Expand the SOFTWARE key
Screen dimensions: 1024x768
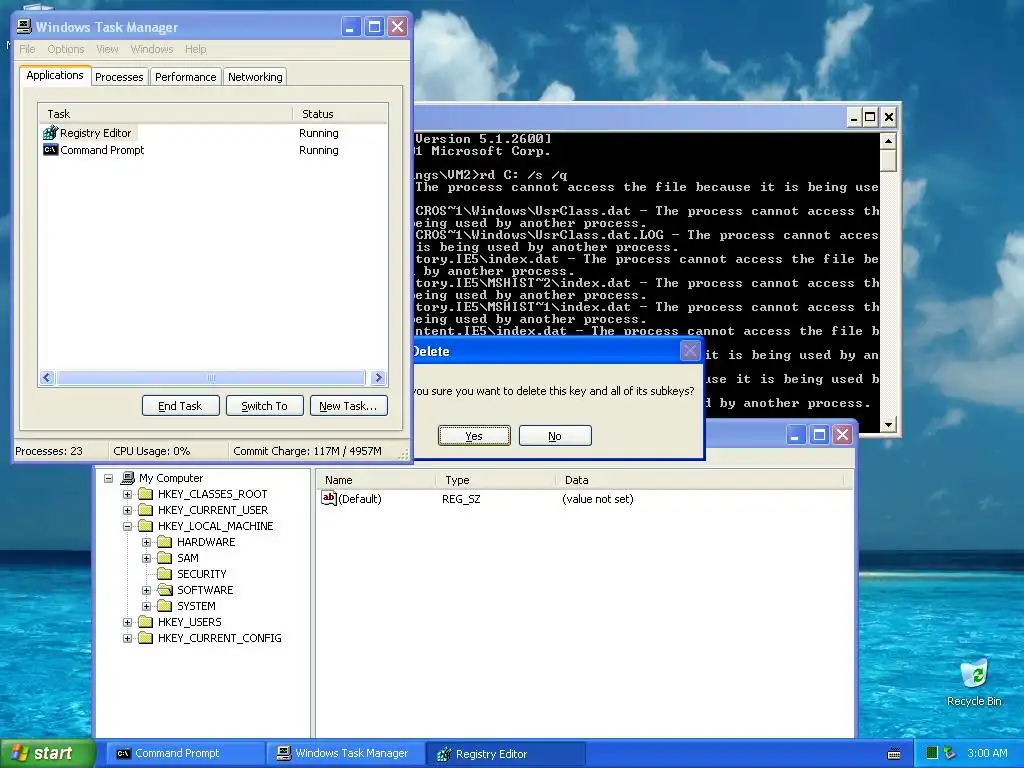pos(146,590)
